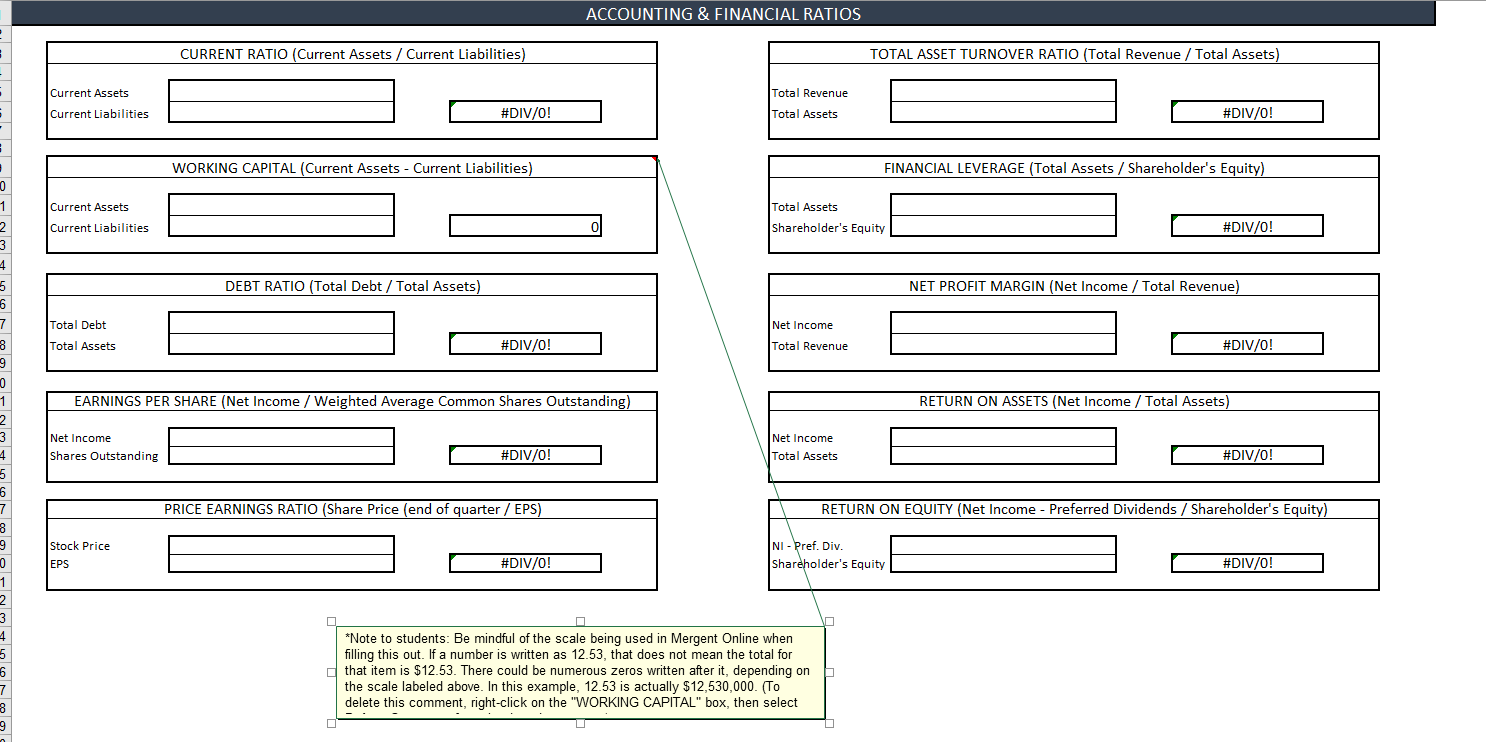Click Total Revenue input in Net Profit Margin box
This screenshot has height=742, width=1486.
(1003, 344)
